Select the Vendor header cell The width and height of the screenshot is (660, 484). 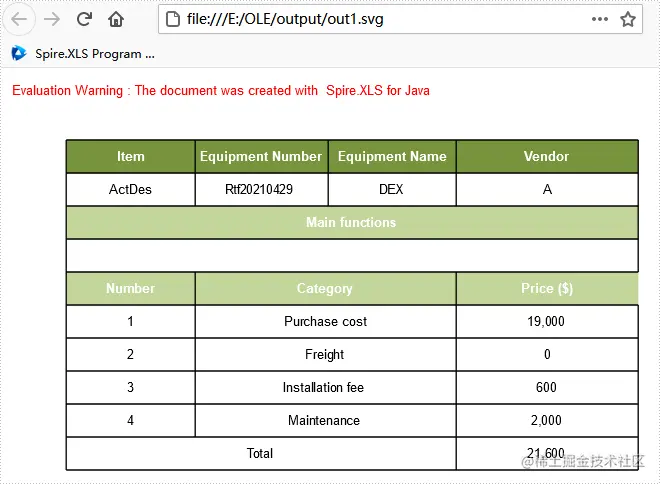[547, 157]
